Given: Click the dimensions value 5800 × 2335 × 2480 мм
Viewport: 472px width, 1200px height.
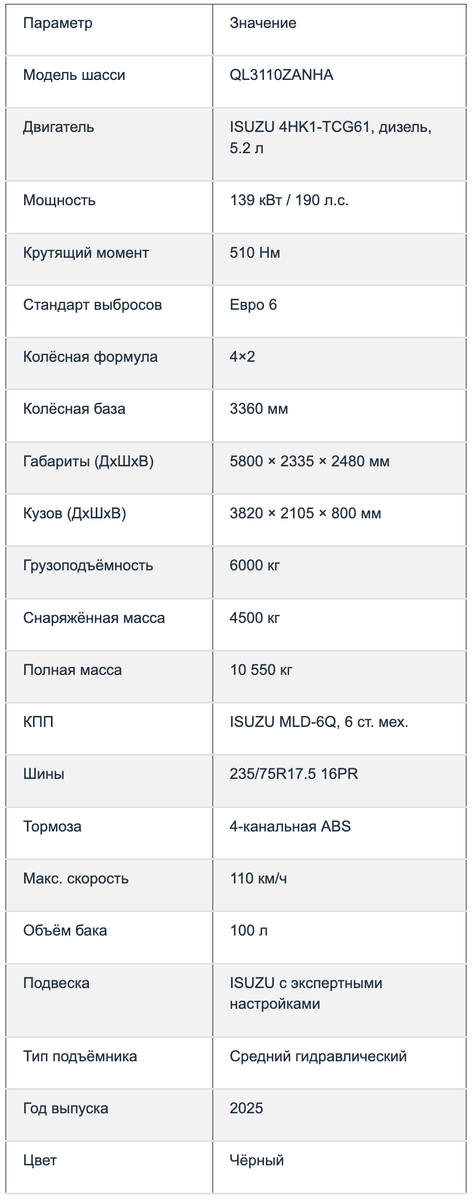Looking at the screenshot, I should pos(310,461).
